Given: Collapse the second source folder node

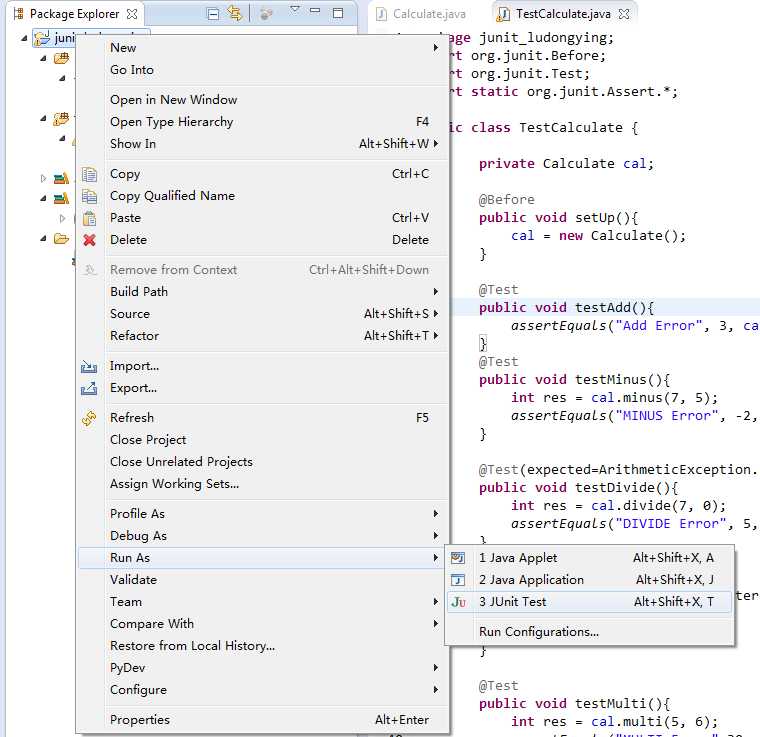Looking at the screenshot, I should 43,118.
